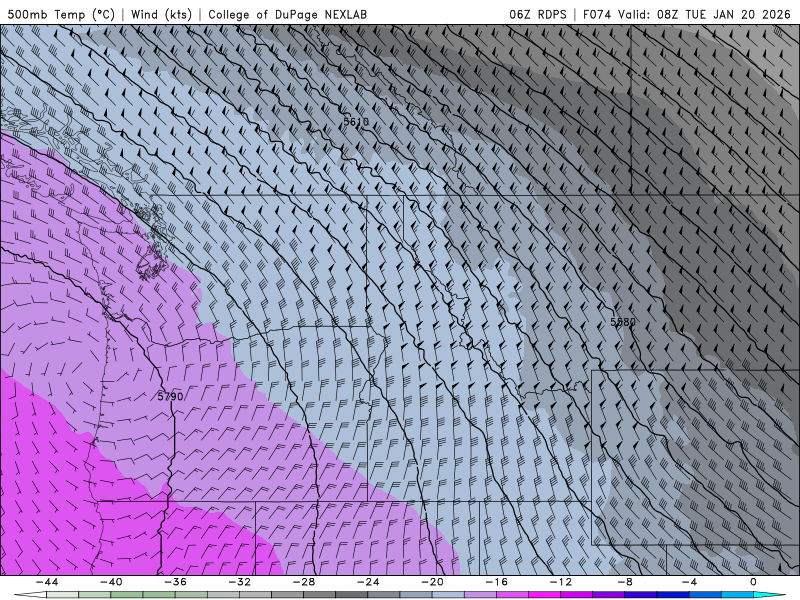The image size is (800, 600).
Task: Click the '-36' colorbar label
Action: click(175, 582)
